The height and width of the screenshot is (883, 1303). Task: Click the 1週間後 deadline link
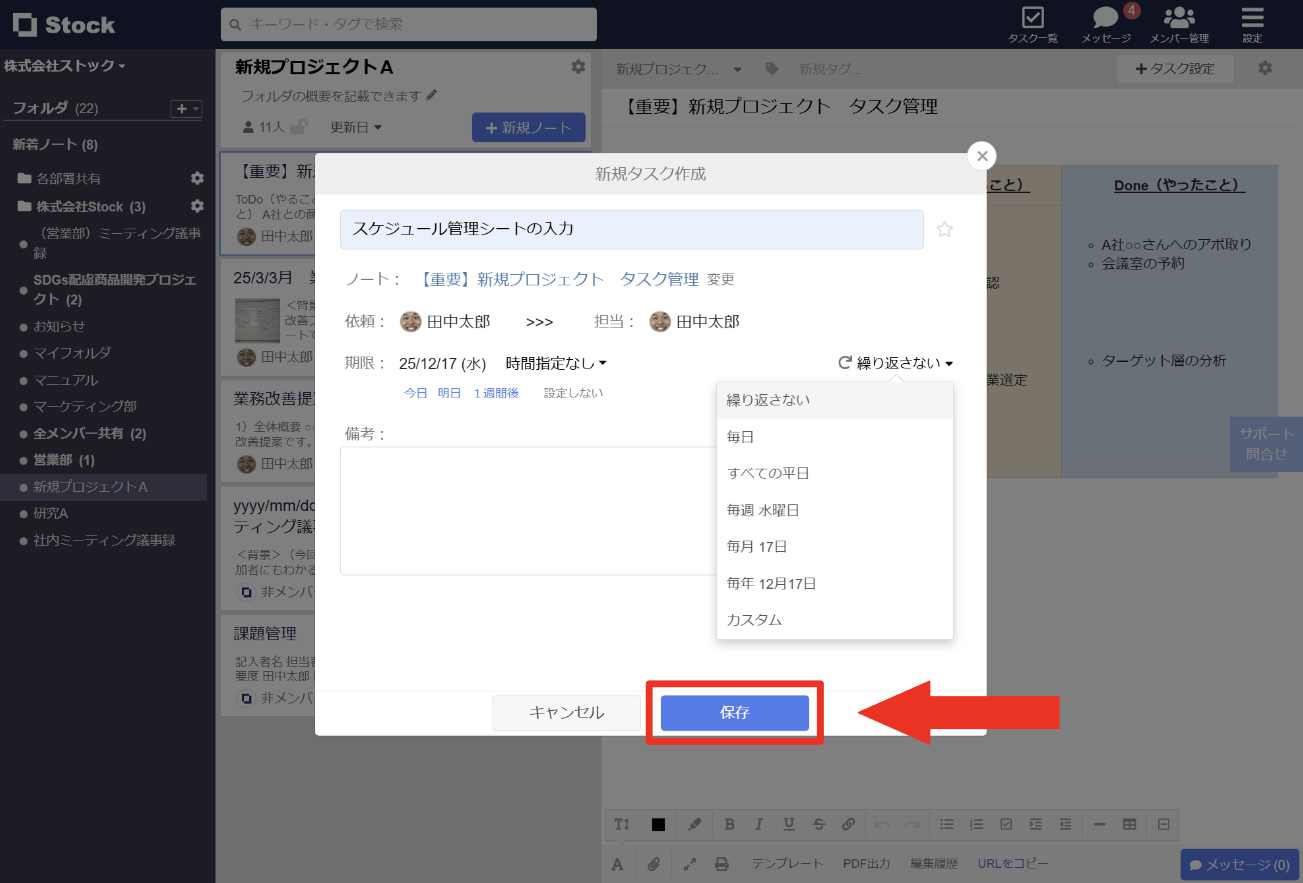(496, 392)
